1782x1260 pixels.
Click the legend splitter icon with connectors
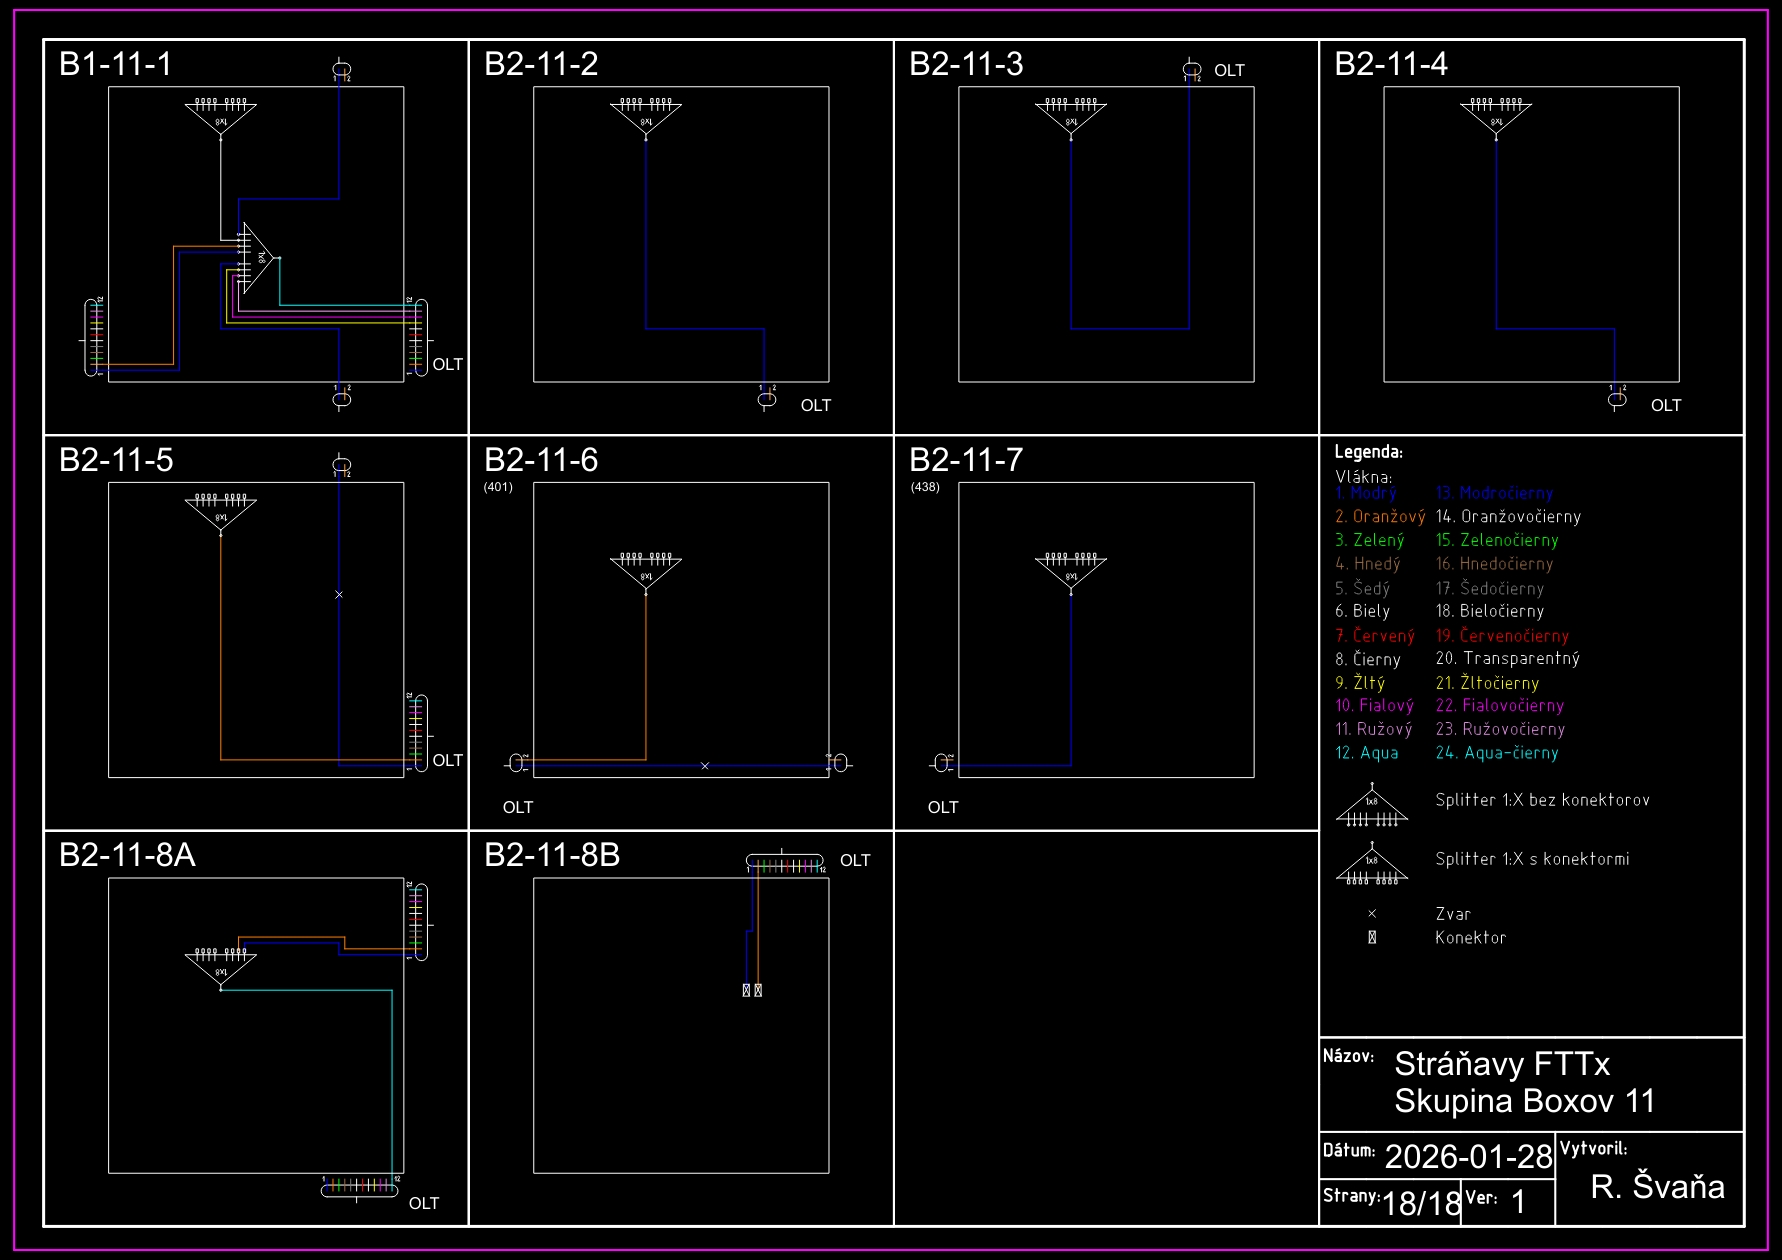pyautogui.click(x=1372, y=865)
